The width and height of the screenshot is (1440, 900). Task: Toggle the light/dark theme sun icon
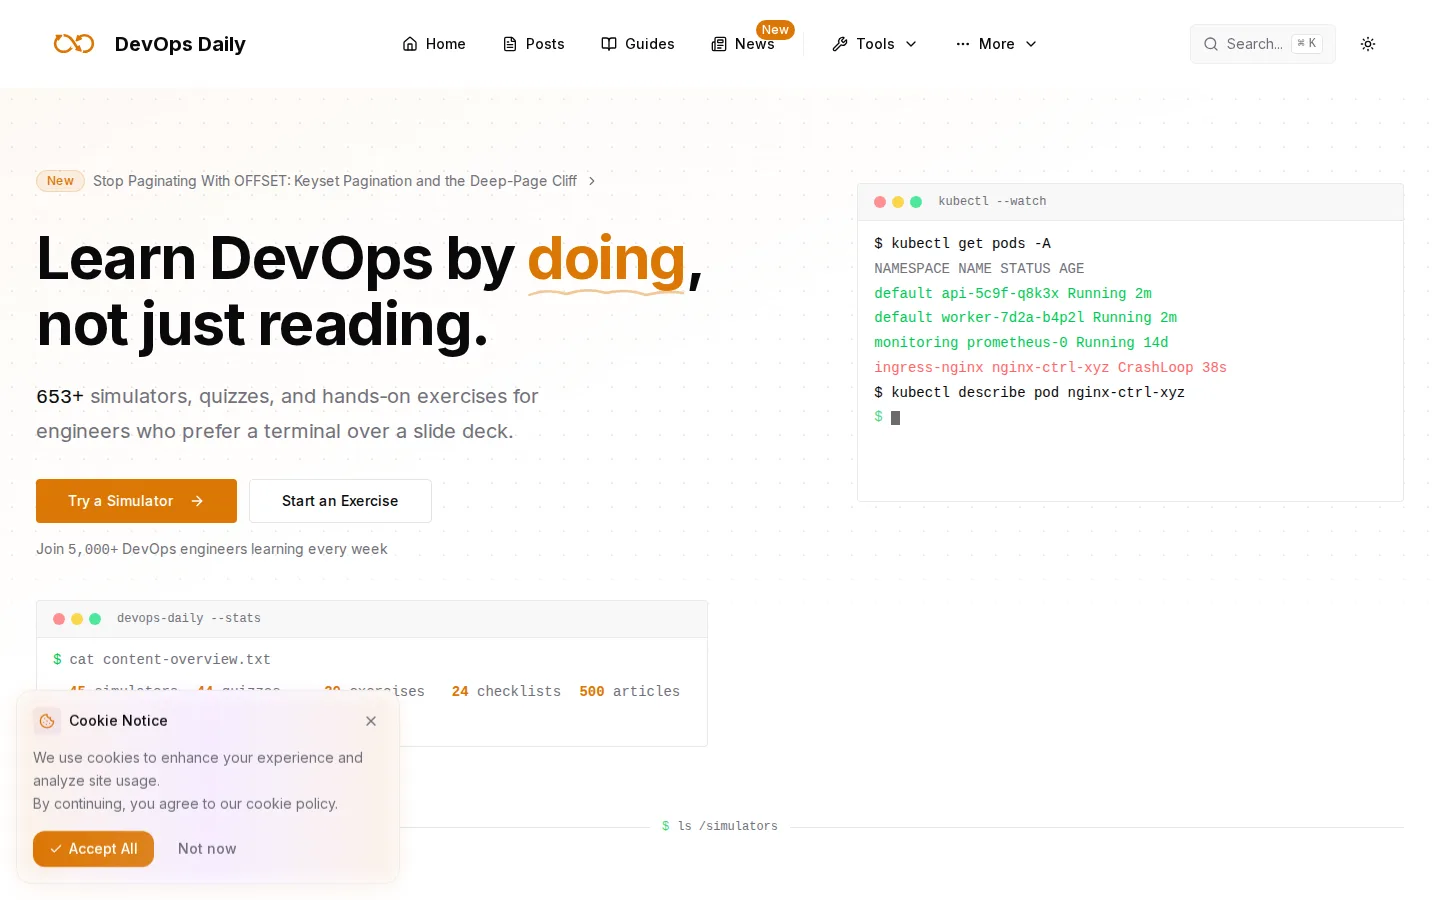(1368, 44)
